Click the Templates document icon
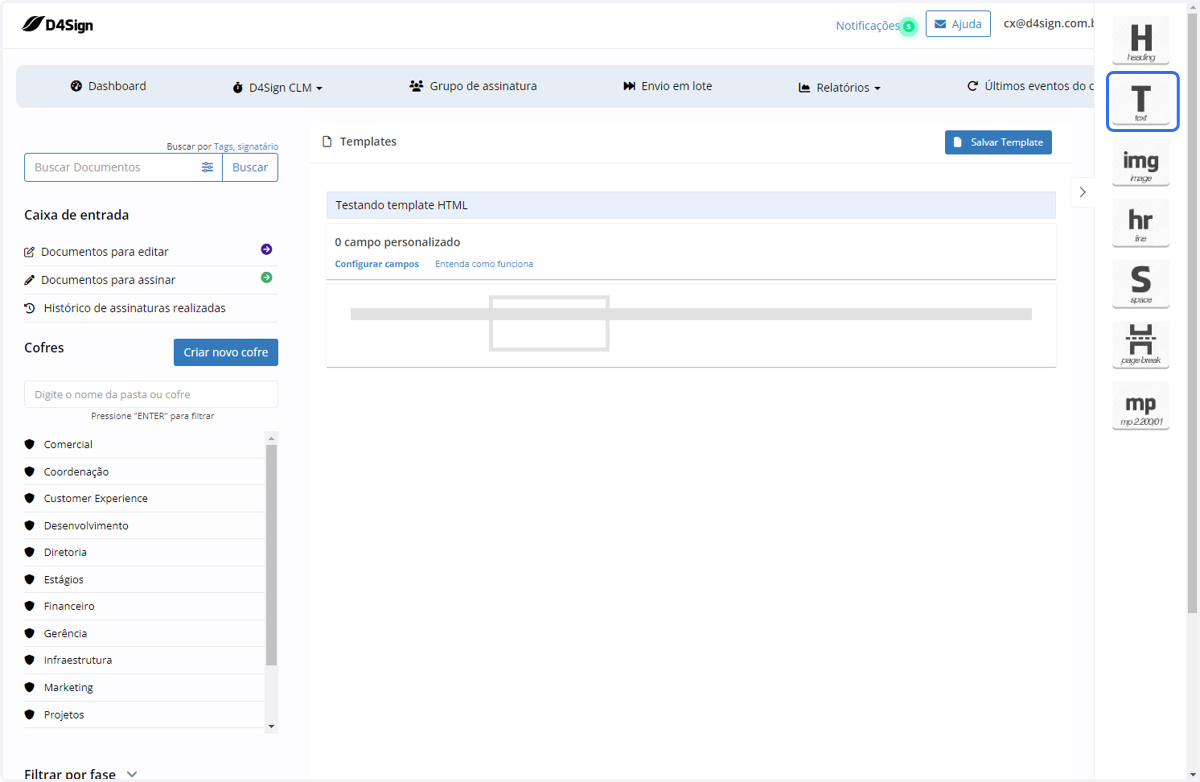 coord(326,142)
